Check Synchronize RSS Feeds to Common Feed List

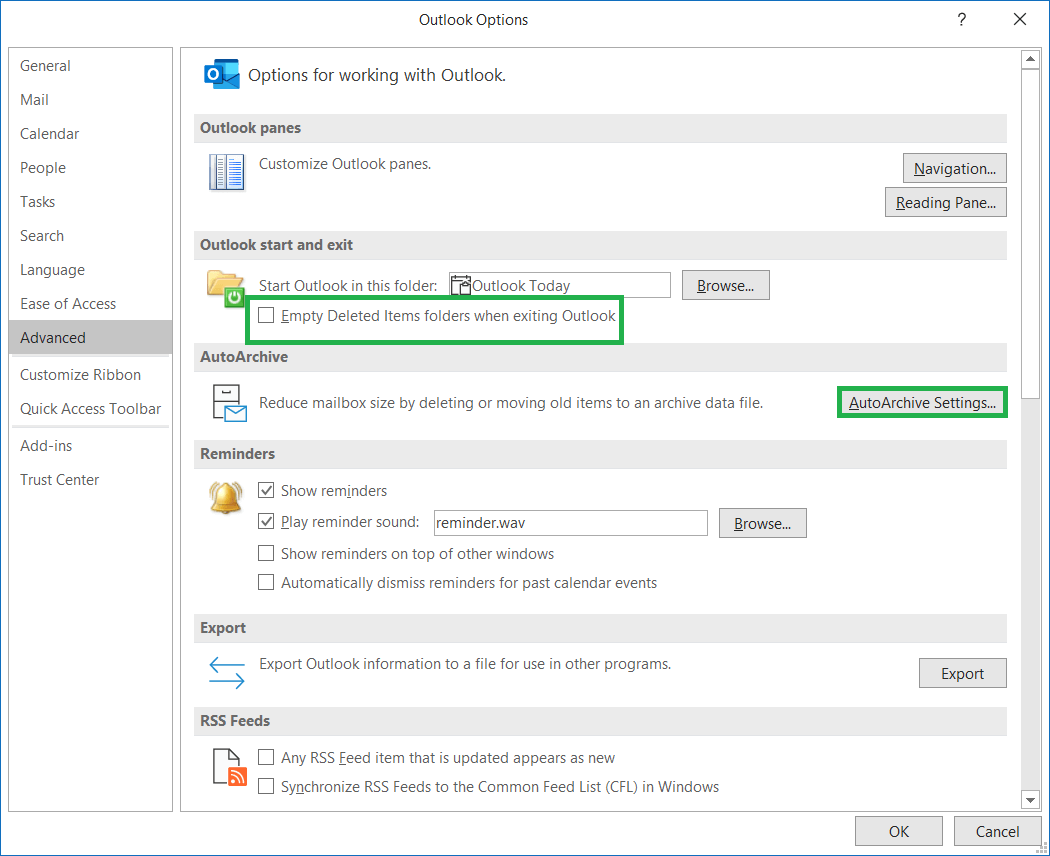tap(266, 786)
